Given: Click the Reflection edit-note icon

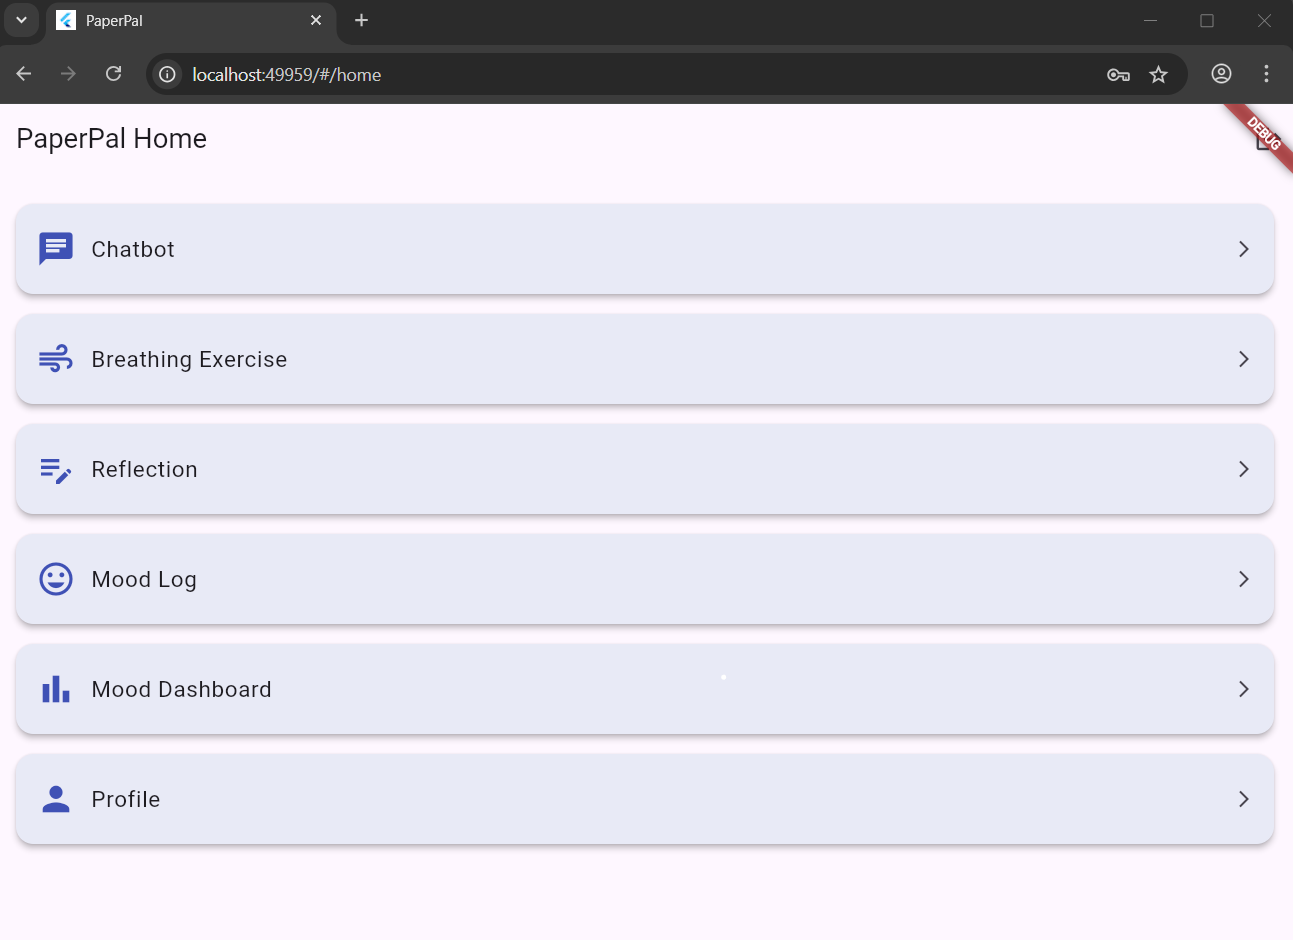Looking at the screenshot, I should click(x=56, y=469).
